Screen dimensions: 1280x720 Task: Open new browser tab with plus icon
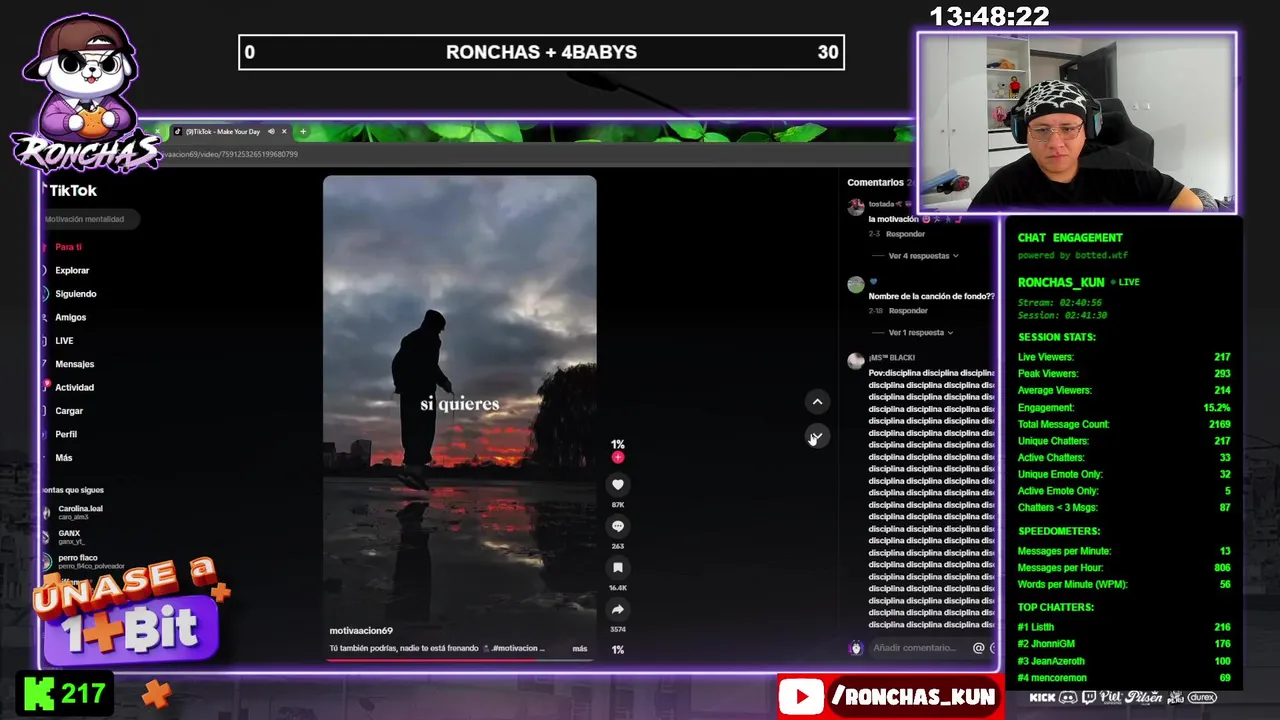point(303,131)
